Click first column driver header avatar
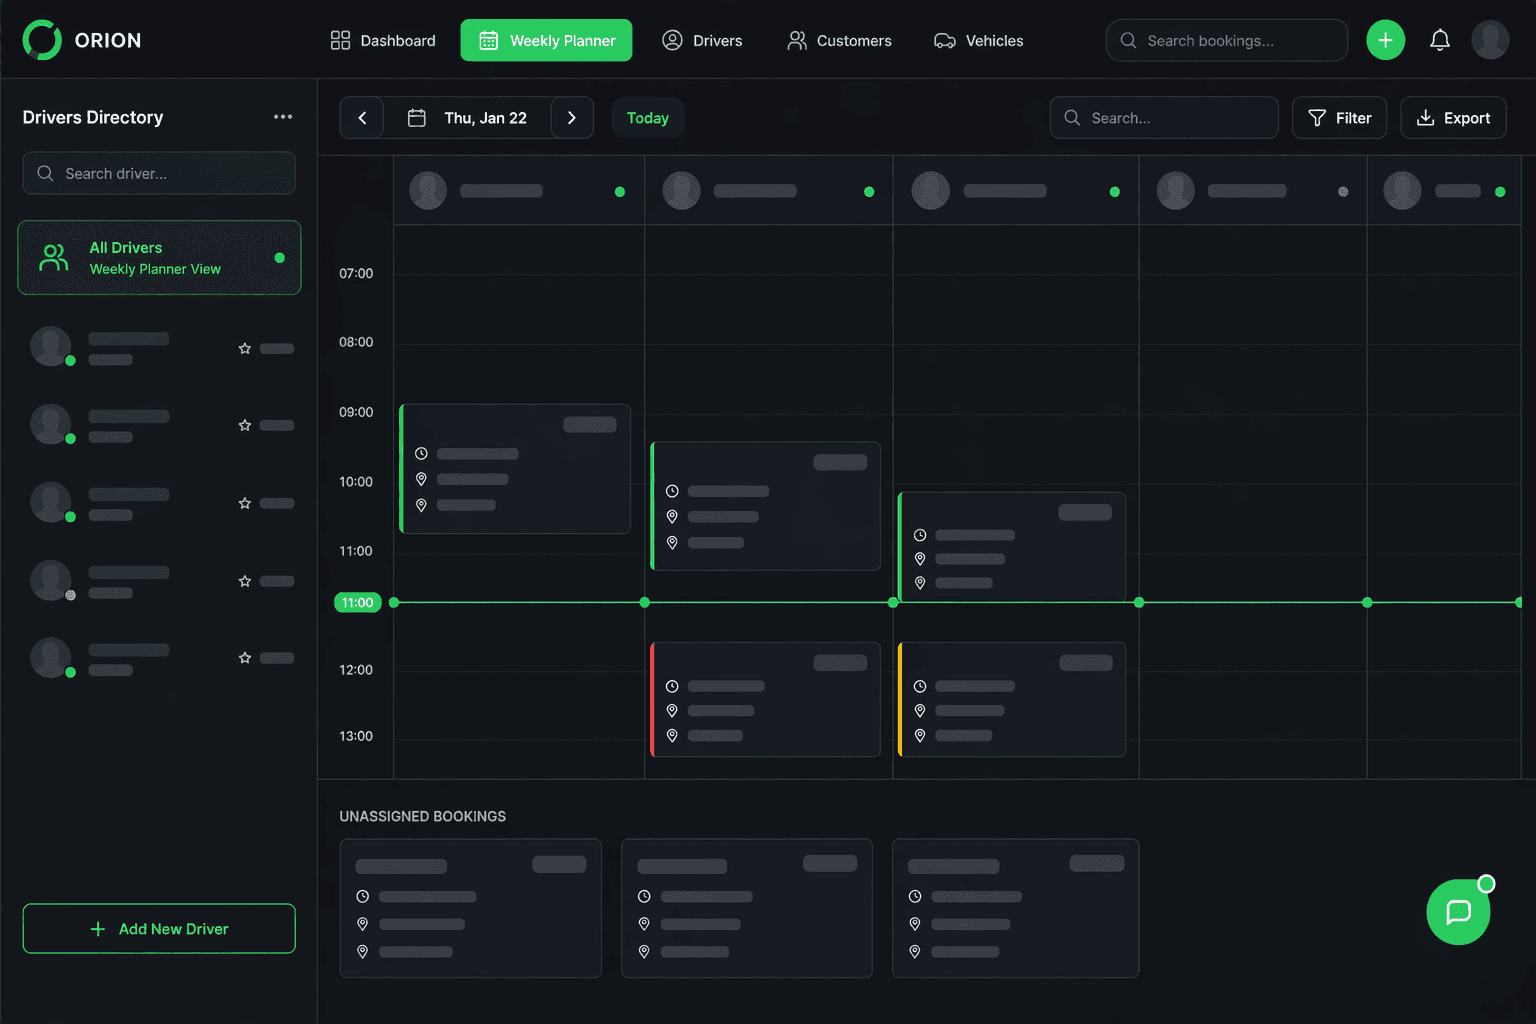1536x1024 pixels. pos(428,191)
